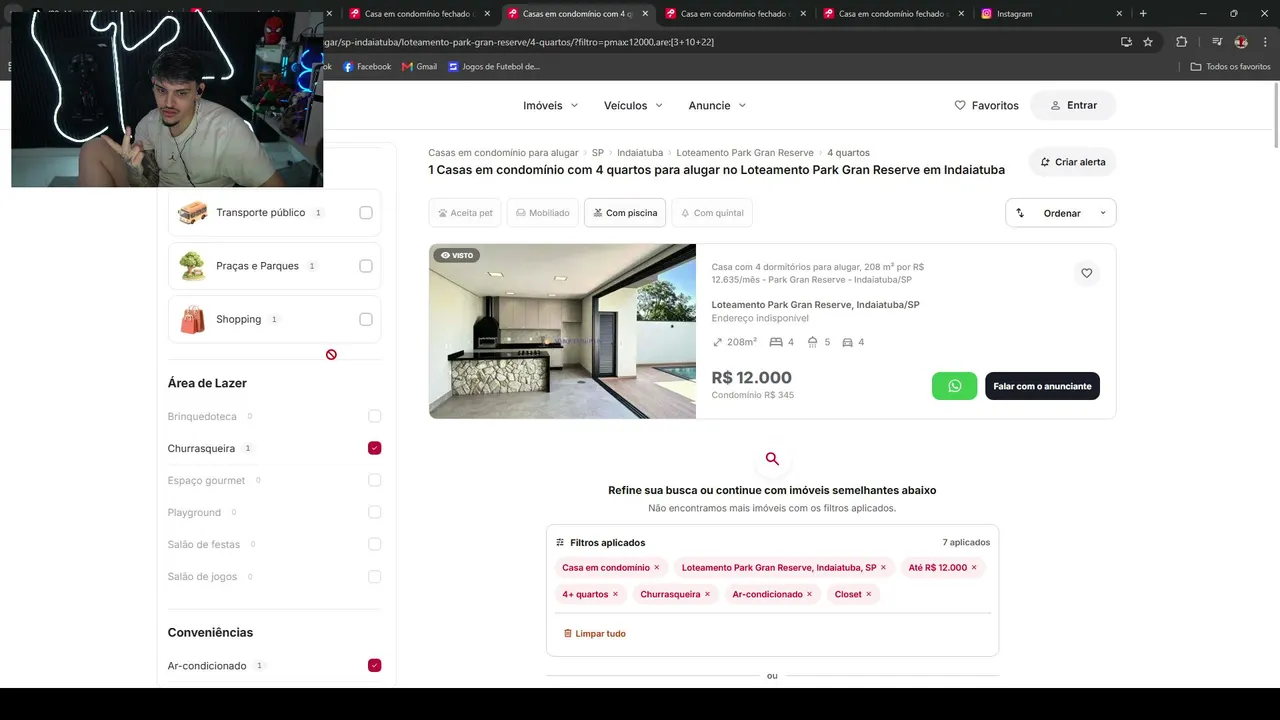Expand the Imóveis menu
Viewport: 1280px width, 720px height.
[x=551, y=105]
